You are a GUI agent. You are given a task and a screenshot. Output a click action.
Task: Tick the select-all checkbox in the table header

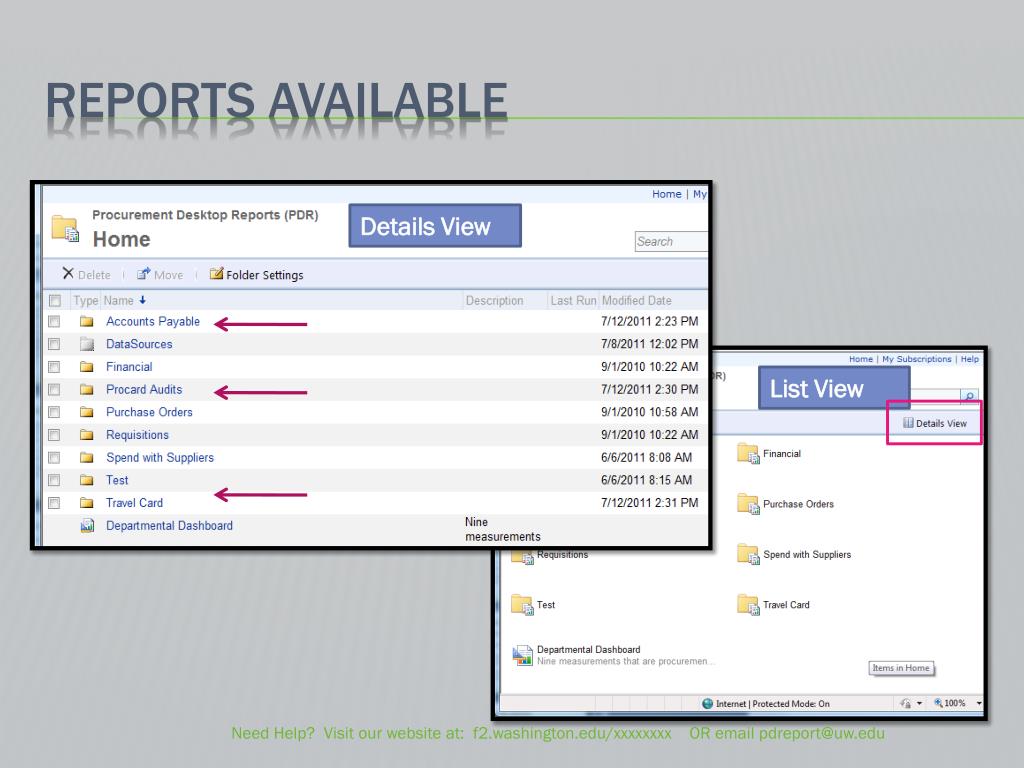click(x=55, y=300)
